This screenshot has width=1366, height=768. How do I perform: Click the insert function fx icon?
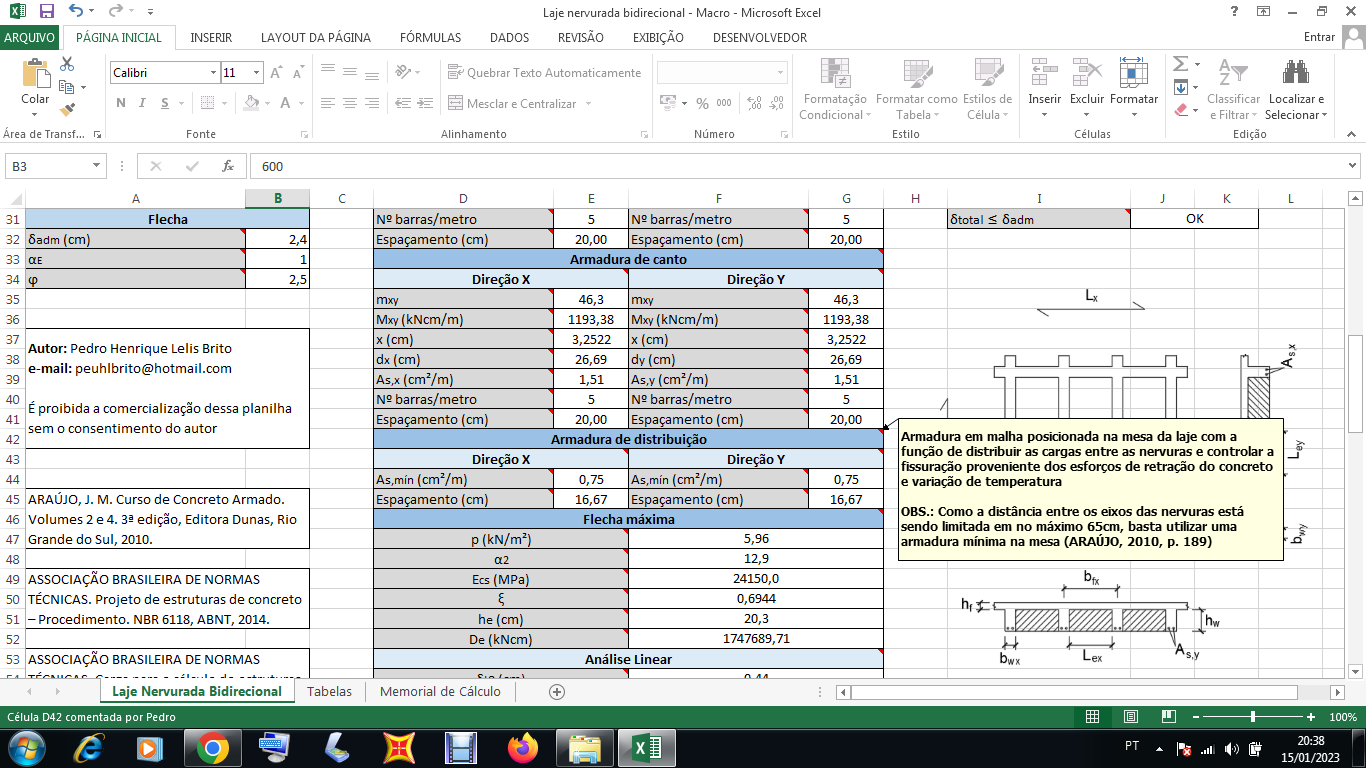228,166
